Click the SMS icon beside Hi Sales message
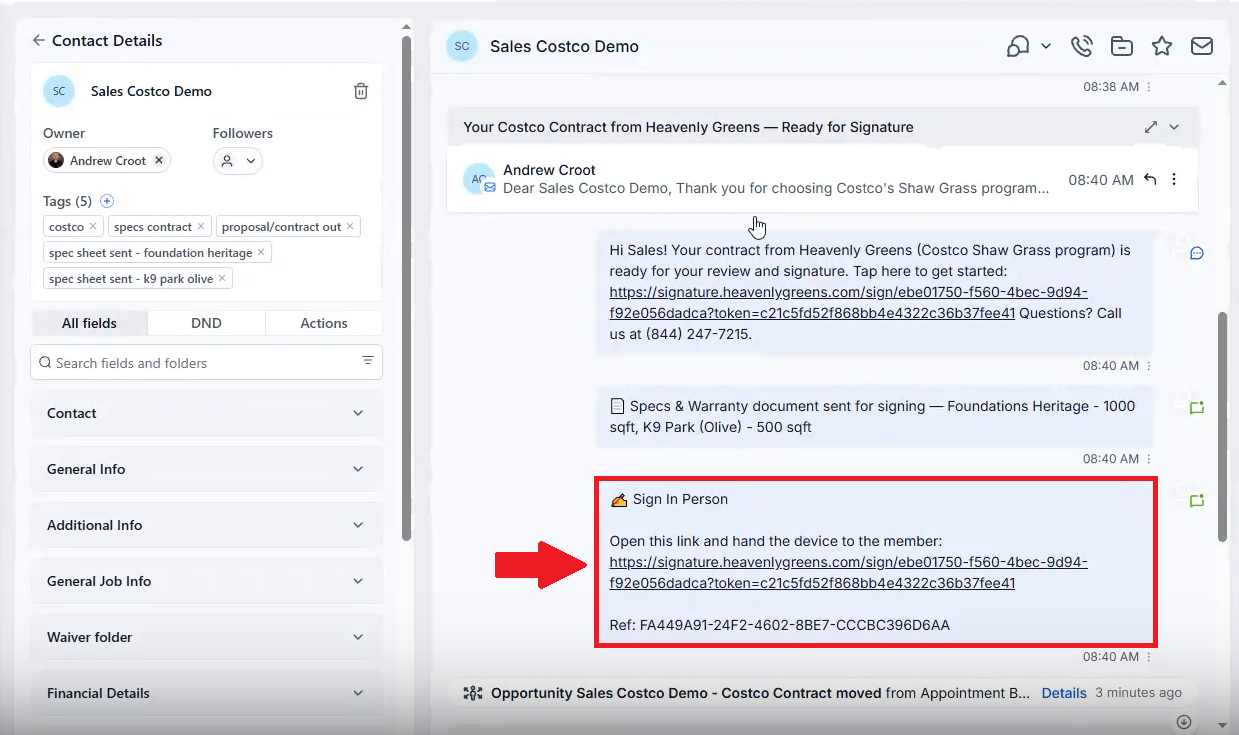Viewport: 1239px width, 735px height. tap(1196, 253)
